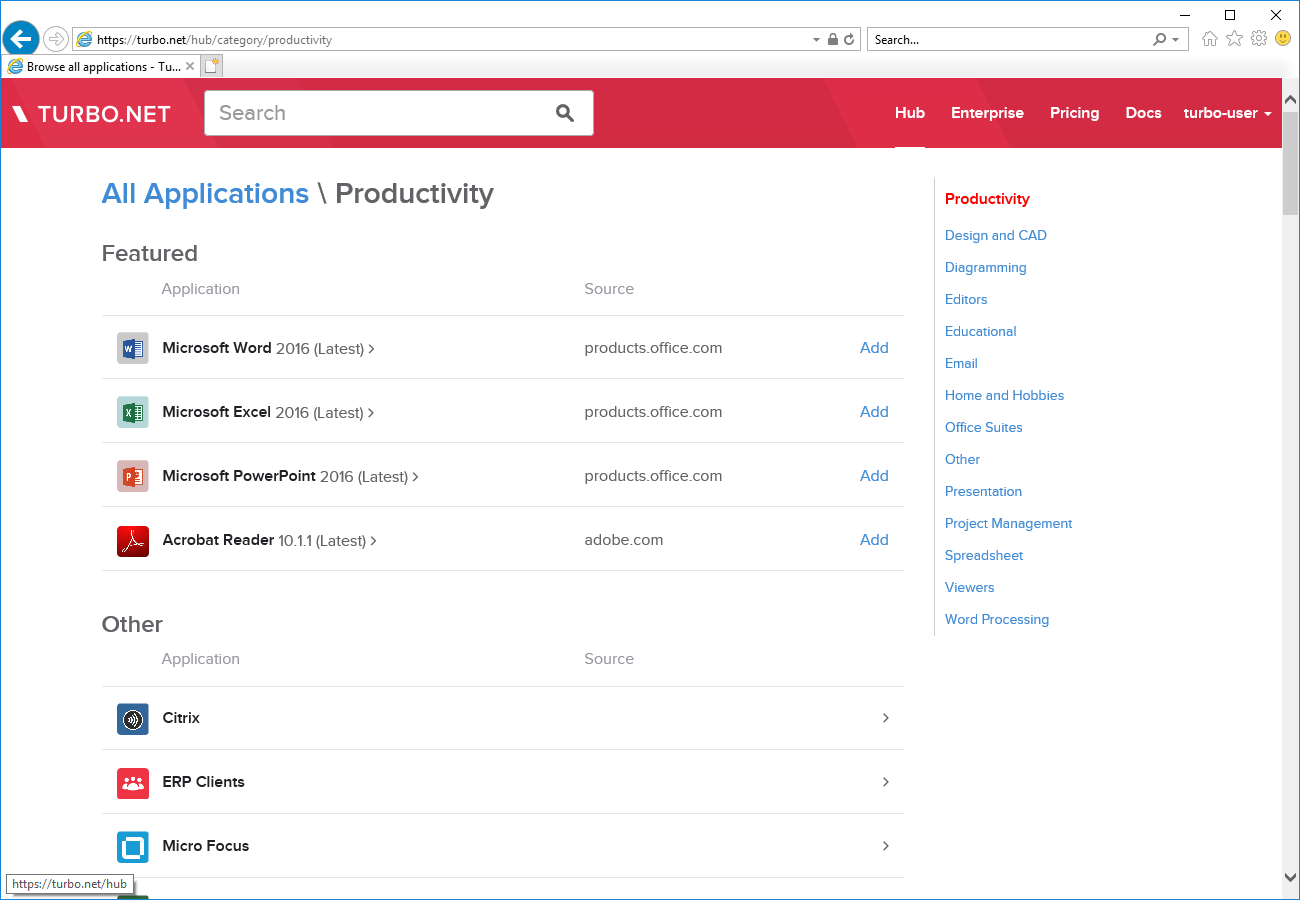Click the Citrix application icon

point(132,717)
